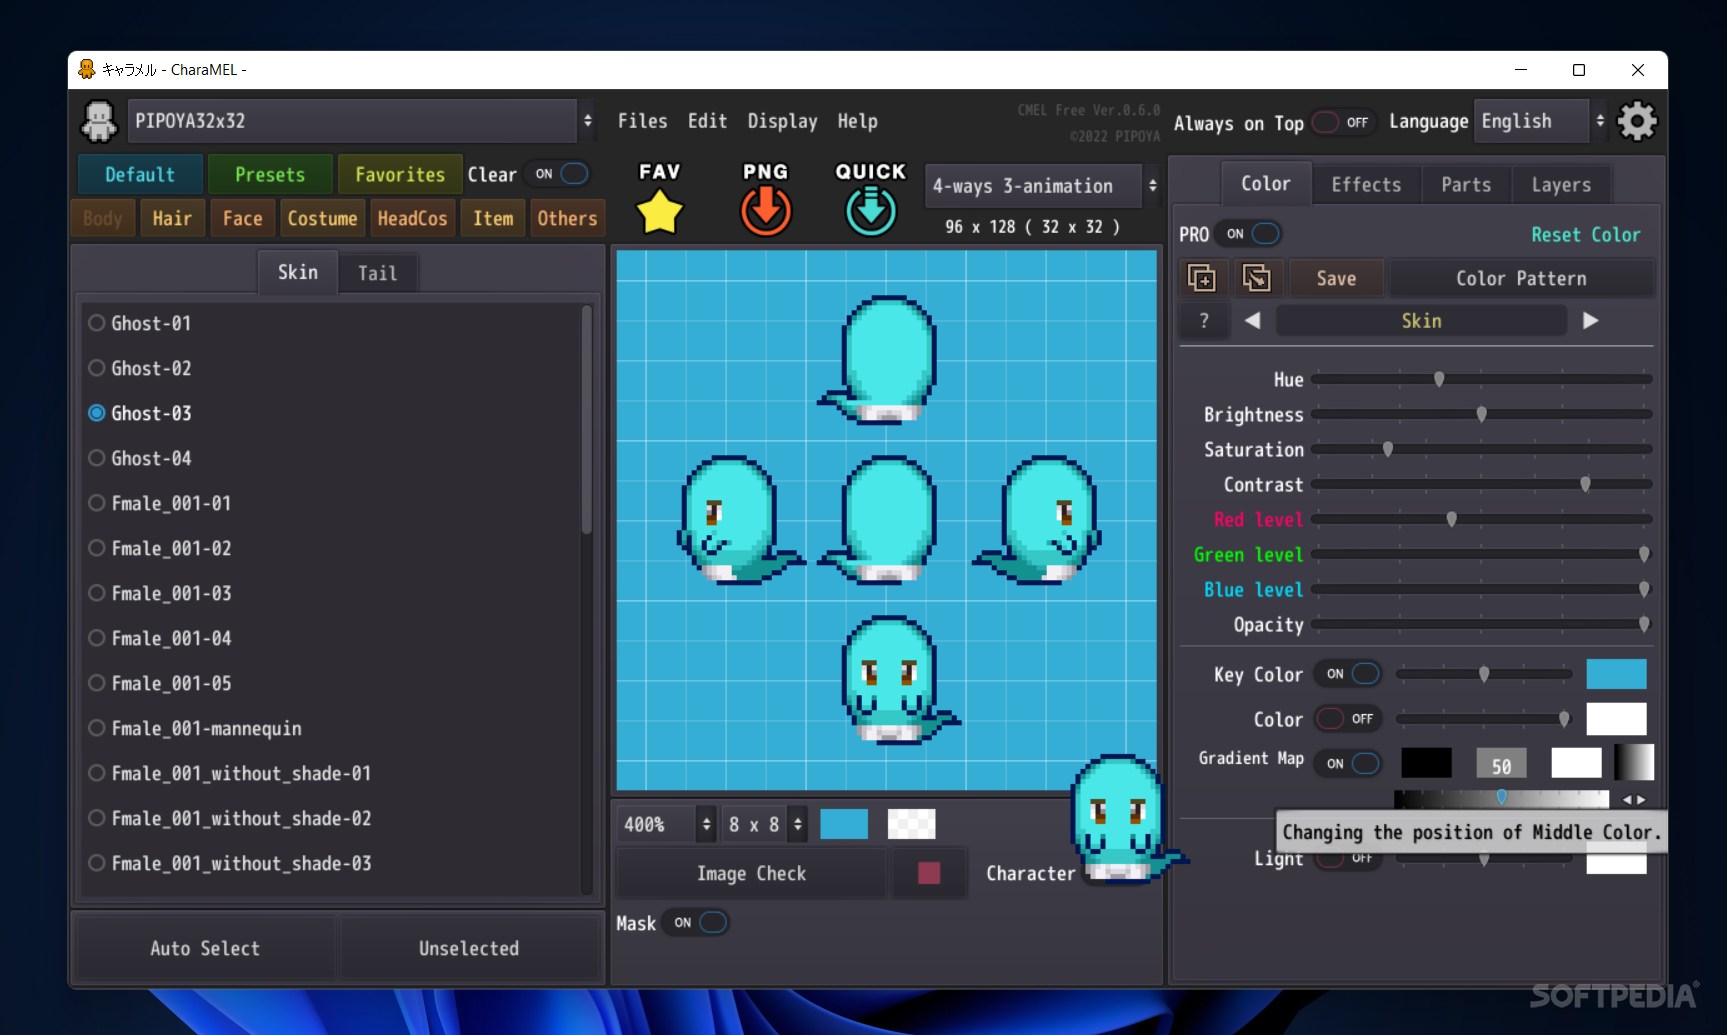The image size is (1727, 1035).
Task: Click the gradient middle value field 50
Action: click(1501, 764)
